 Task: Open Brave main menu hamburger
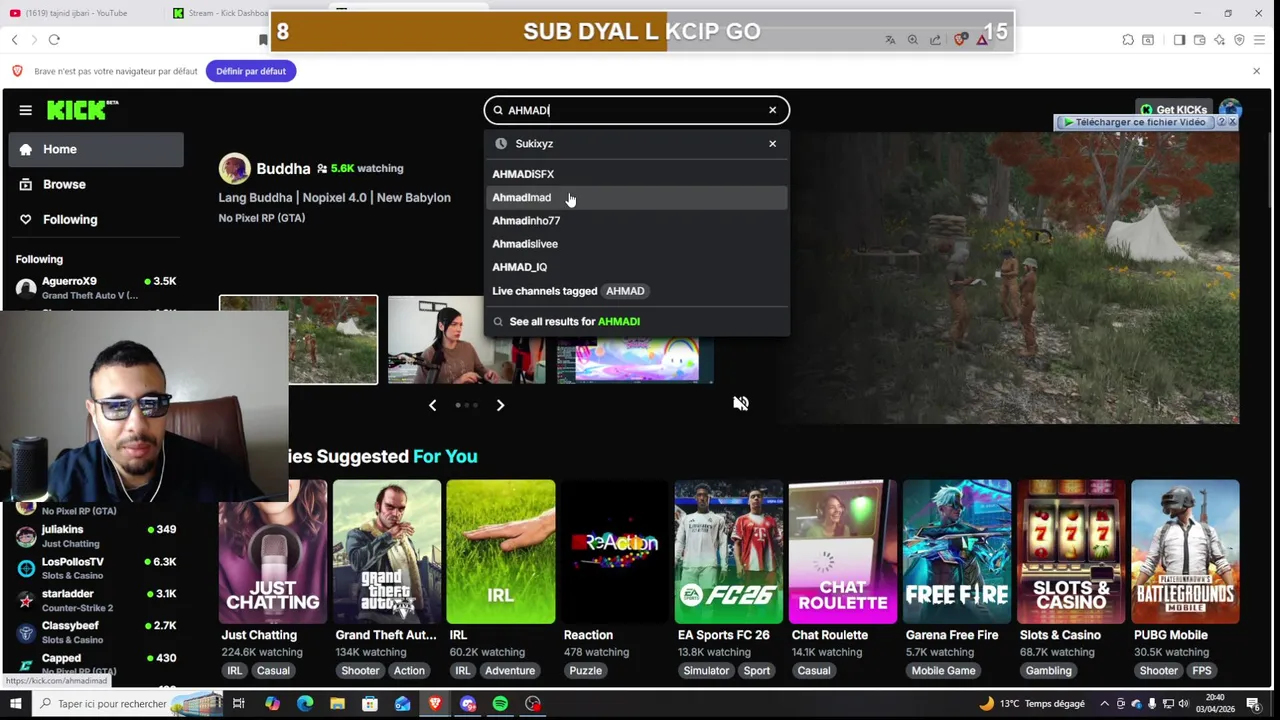[1260, 40]
